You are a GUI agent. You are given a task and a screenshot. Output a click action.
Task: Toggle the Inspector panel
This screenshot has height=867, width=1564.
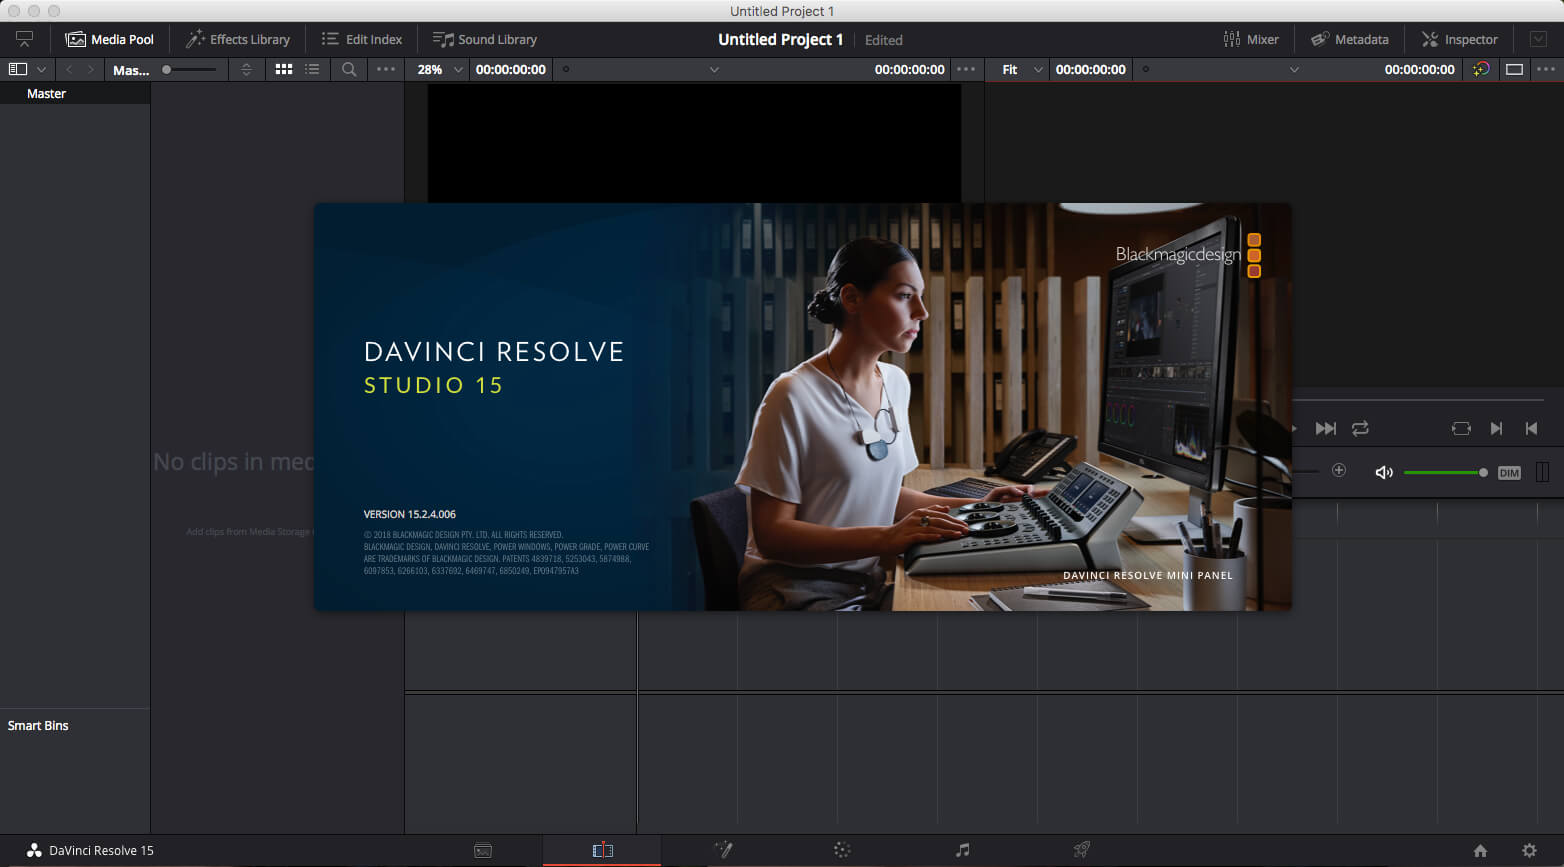coord(1460,40)
